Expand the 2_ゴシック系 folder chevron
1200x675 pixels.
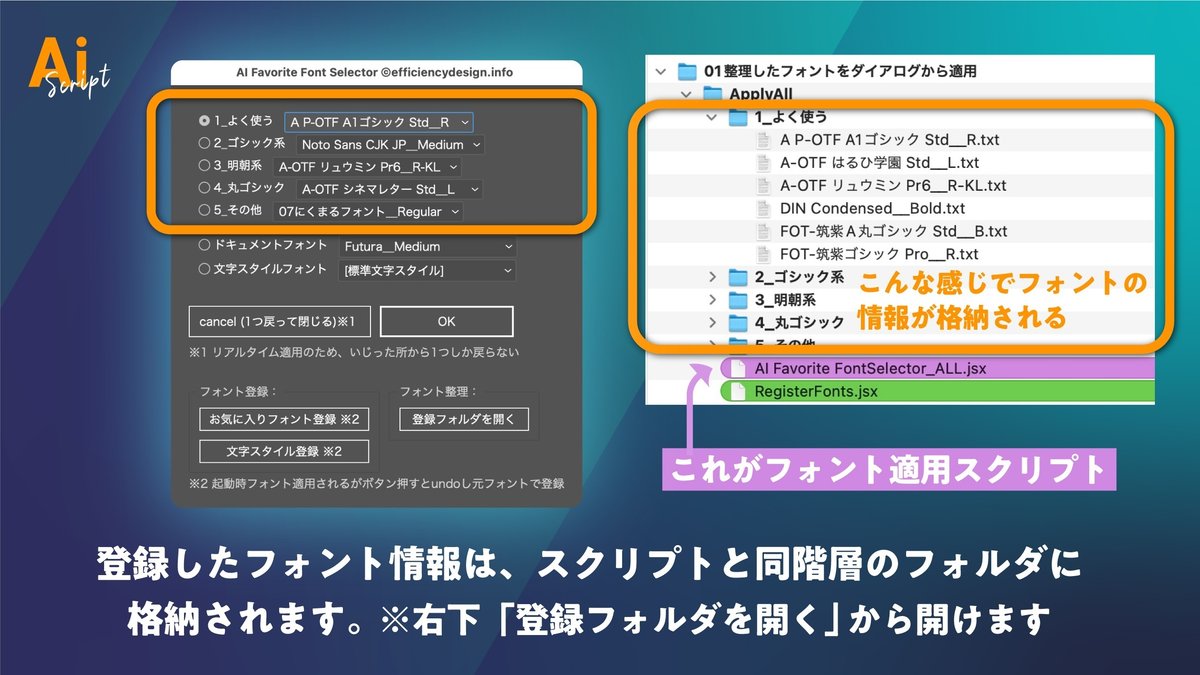(711, 277)
